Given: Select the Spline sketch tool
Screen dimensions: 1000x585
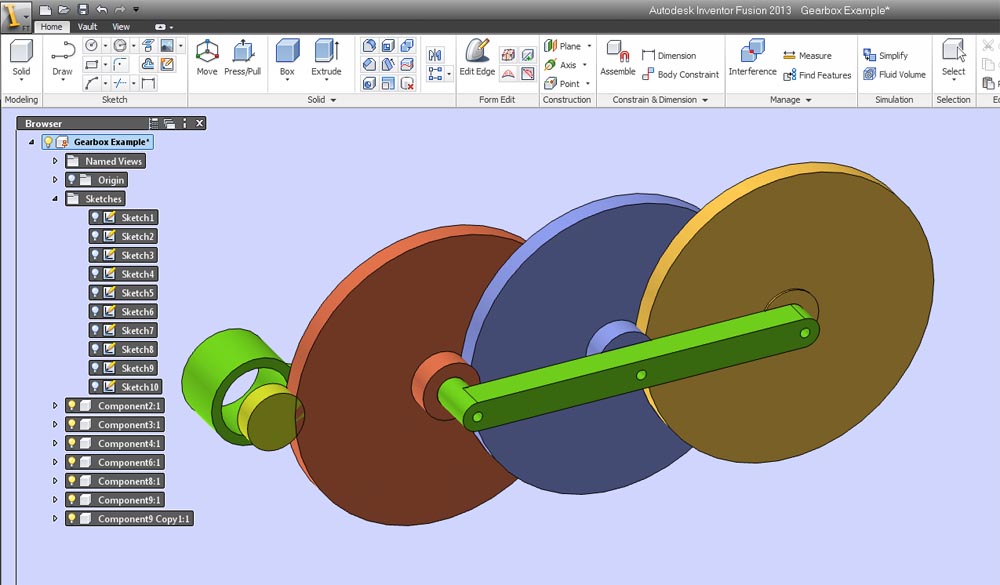Looking at the screenshot, I should point(91,83).
